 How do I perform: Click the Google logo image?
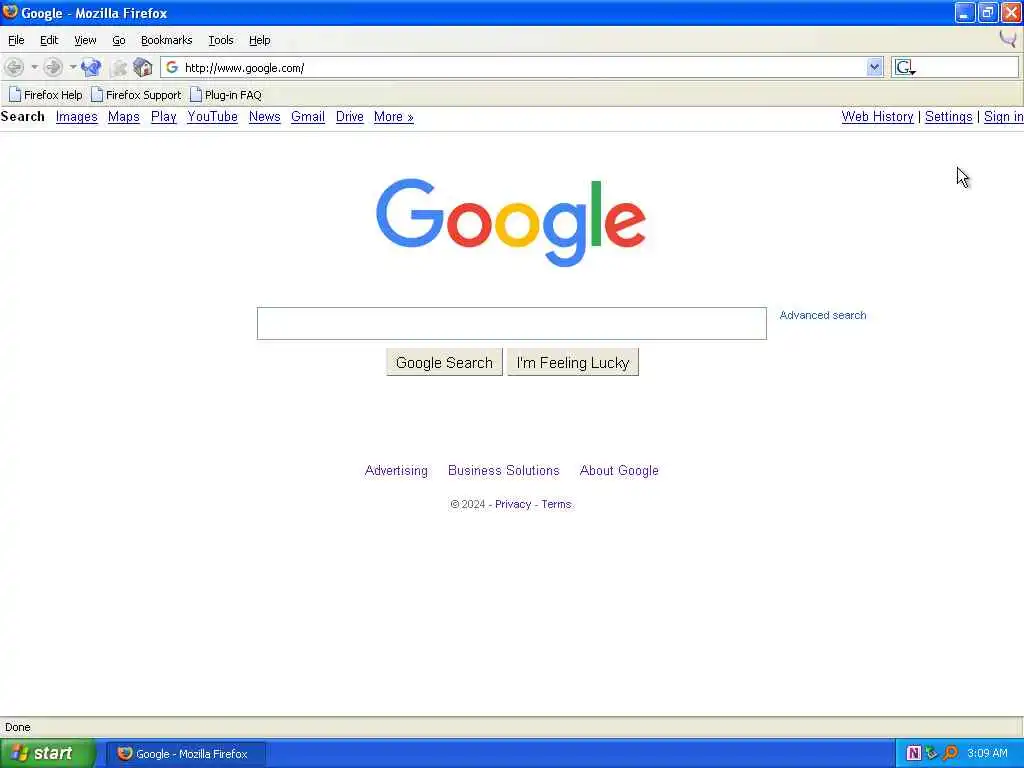pos(511,222)
